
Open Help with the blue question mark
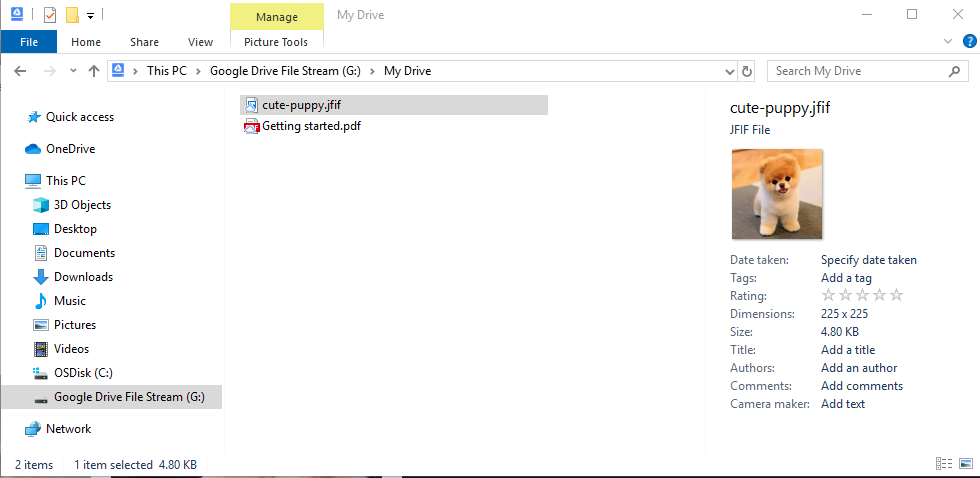point(967,42)
